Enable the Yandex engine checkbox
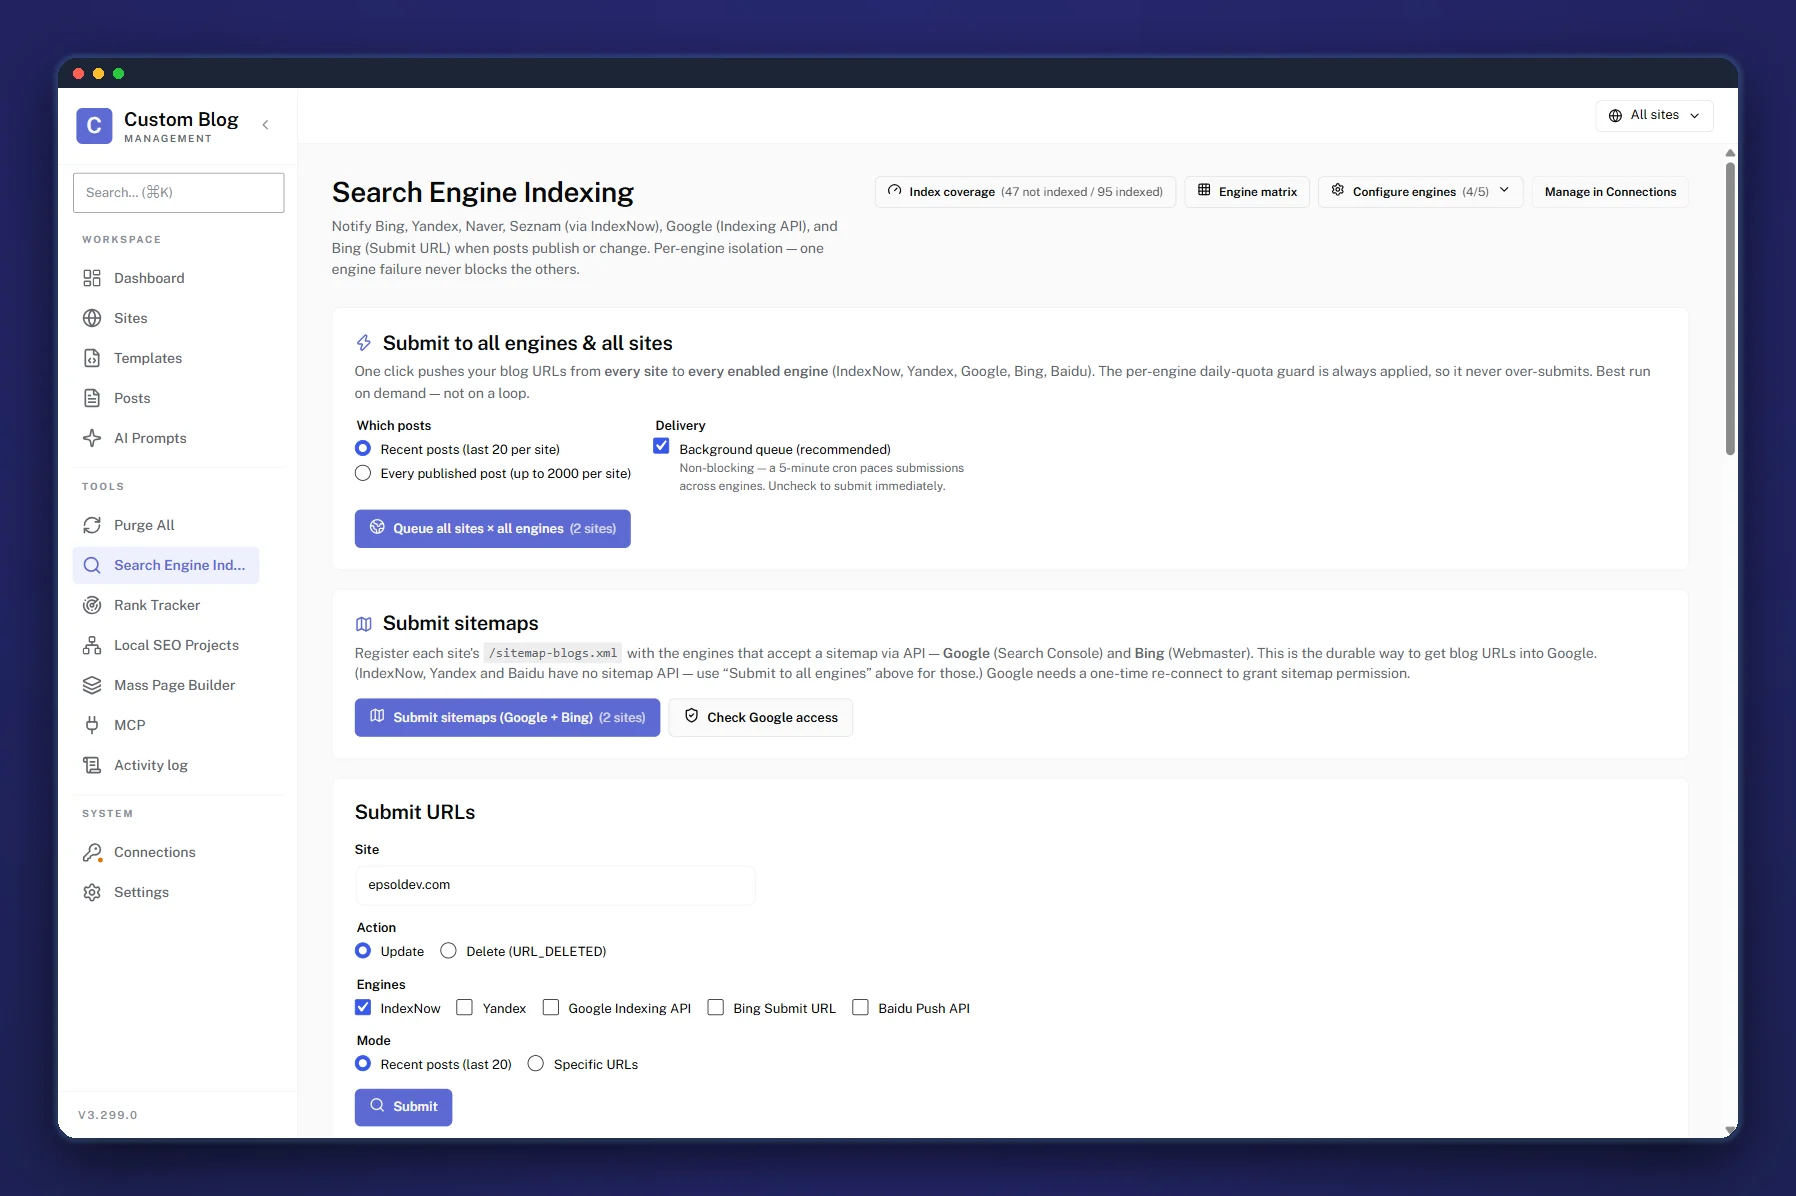The height and width of the screenshot is (1196, 1796). (x=464, y=1007)
